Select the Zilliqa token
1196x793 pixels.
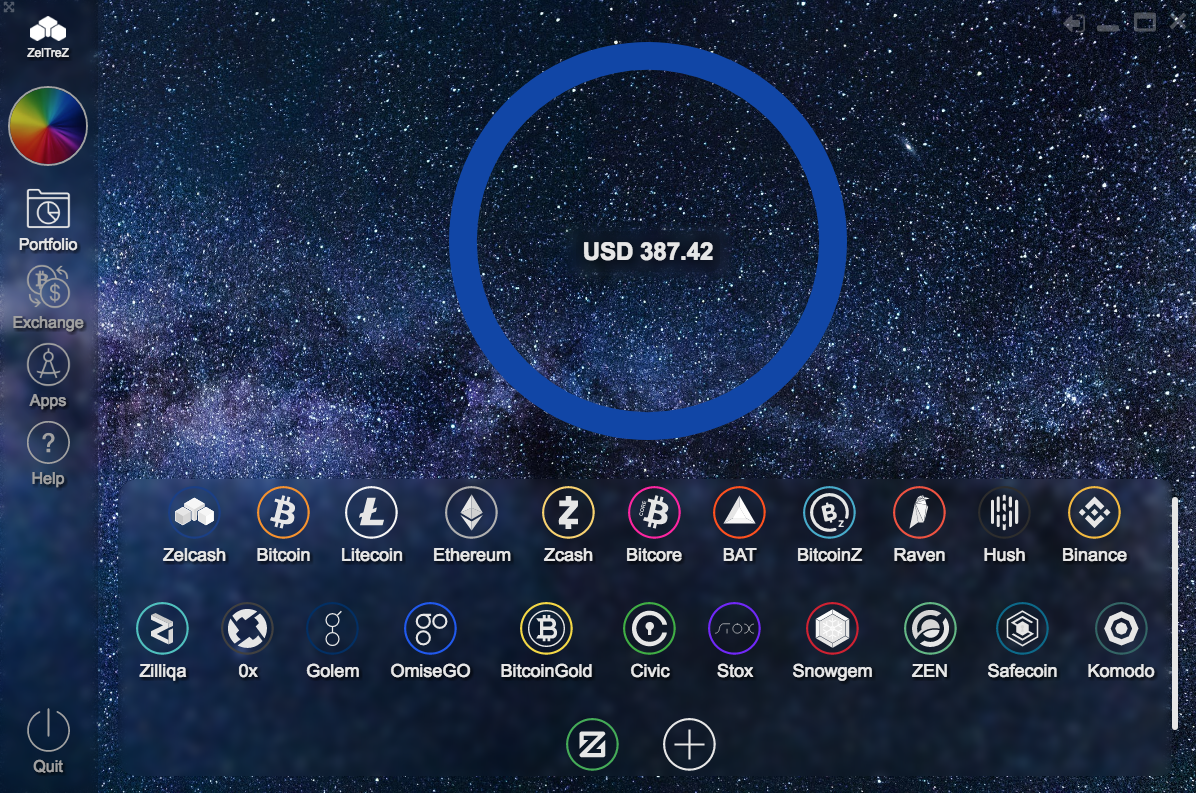point(162,642)
